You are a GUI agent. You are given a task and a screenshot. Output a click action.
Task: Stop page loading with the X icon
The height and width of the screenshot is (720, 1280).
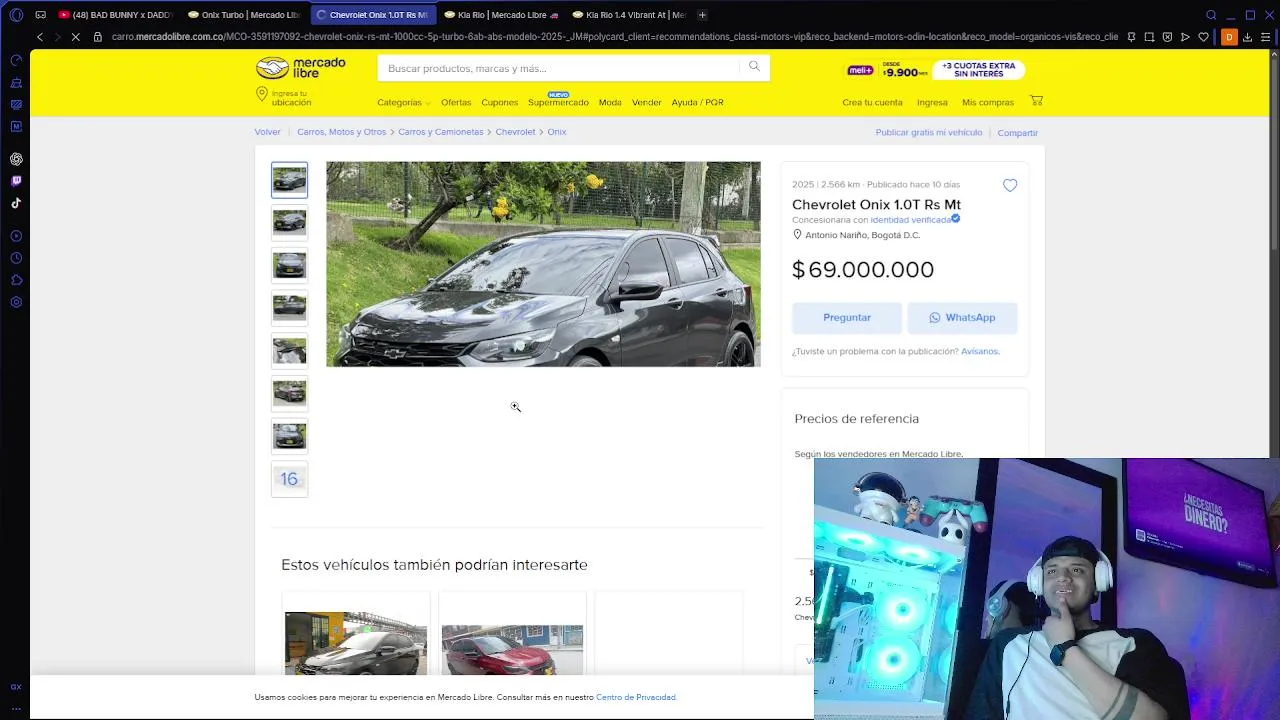[75, 37]
